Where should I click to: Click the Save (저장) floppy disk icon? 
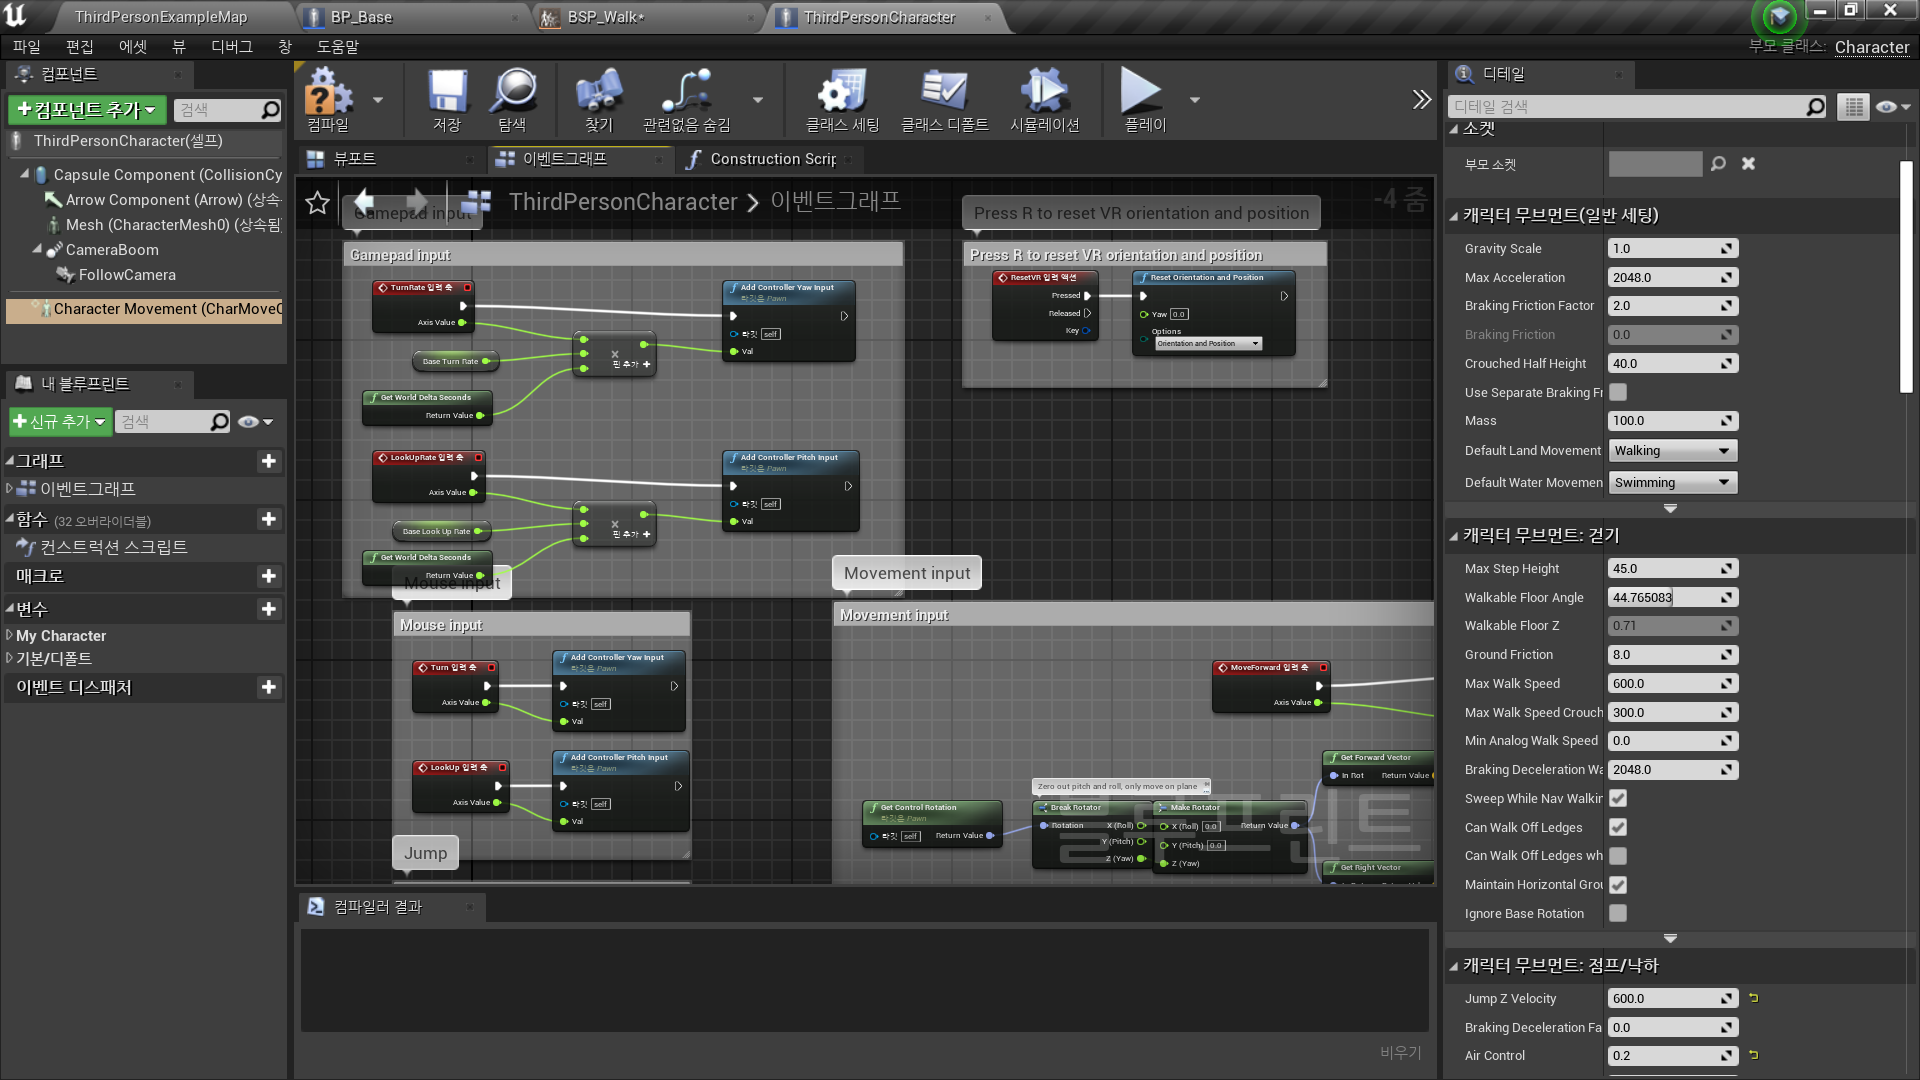tap(447, 92)
